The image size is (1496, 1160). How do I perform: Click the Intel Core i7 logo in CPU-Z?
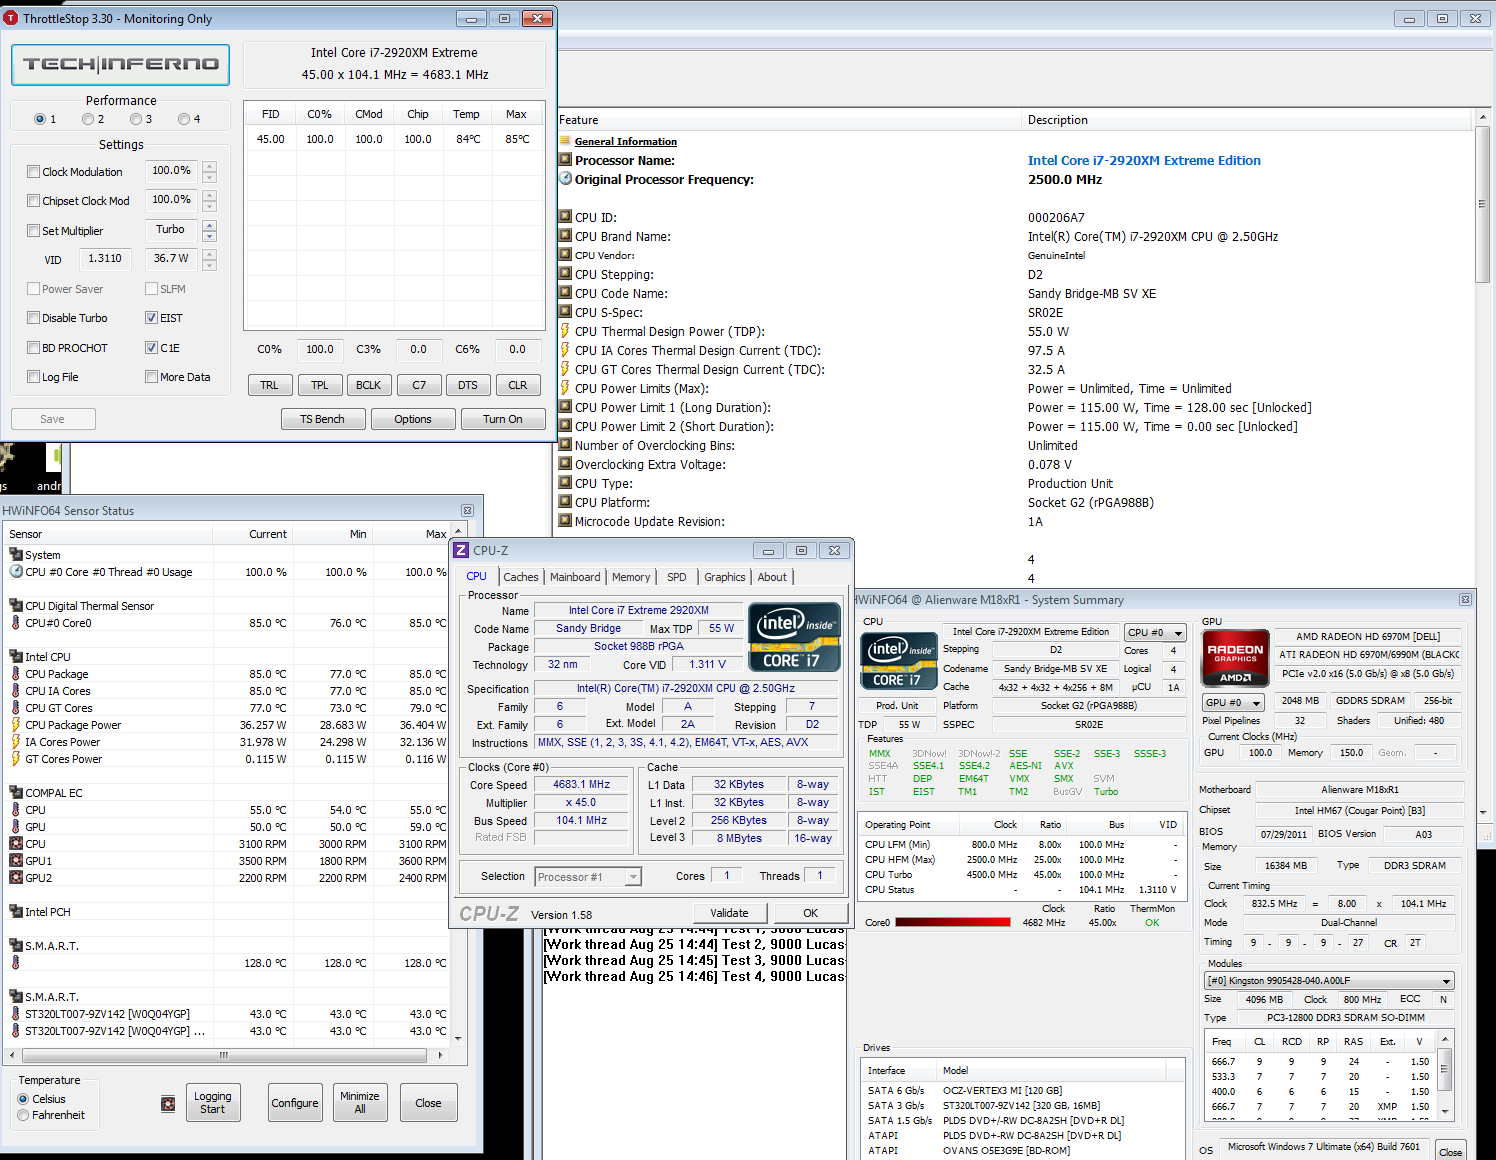[x=794, y=637]
